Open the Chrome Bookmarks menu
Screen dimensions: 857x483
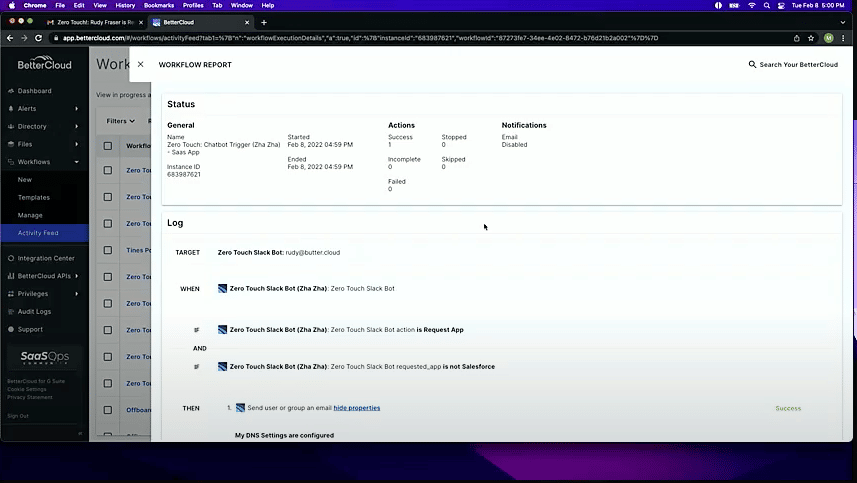click(159, 5)
